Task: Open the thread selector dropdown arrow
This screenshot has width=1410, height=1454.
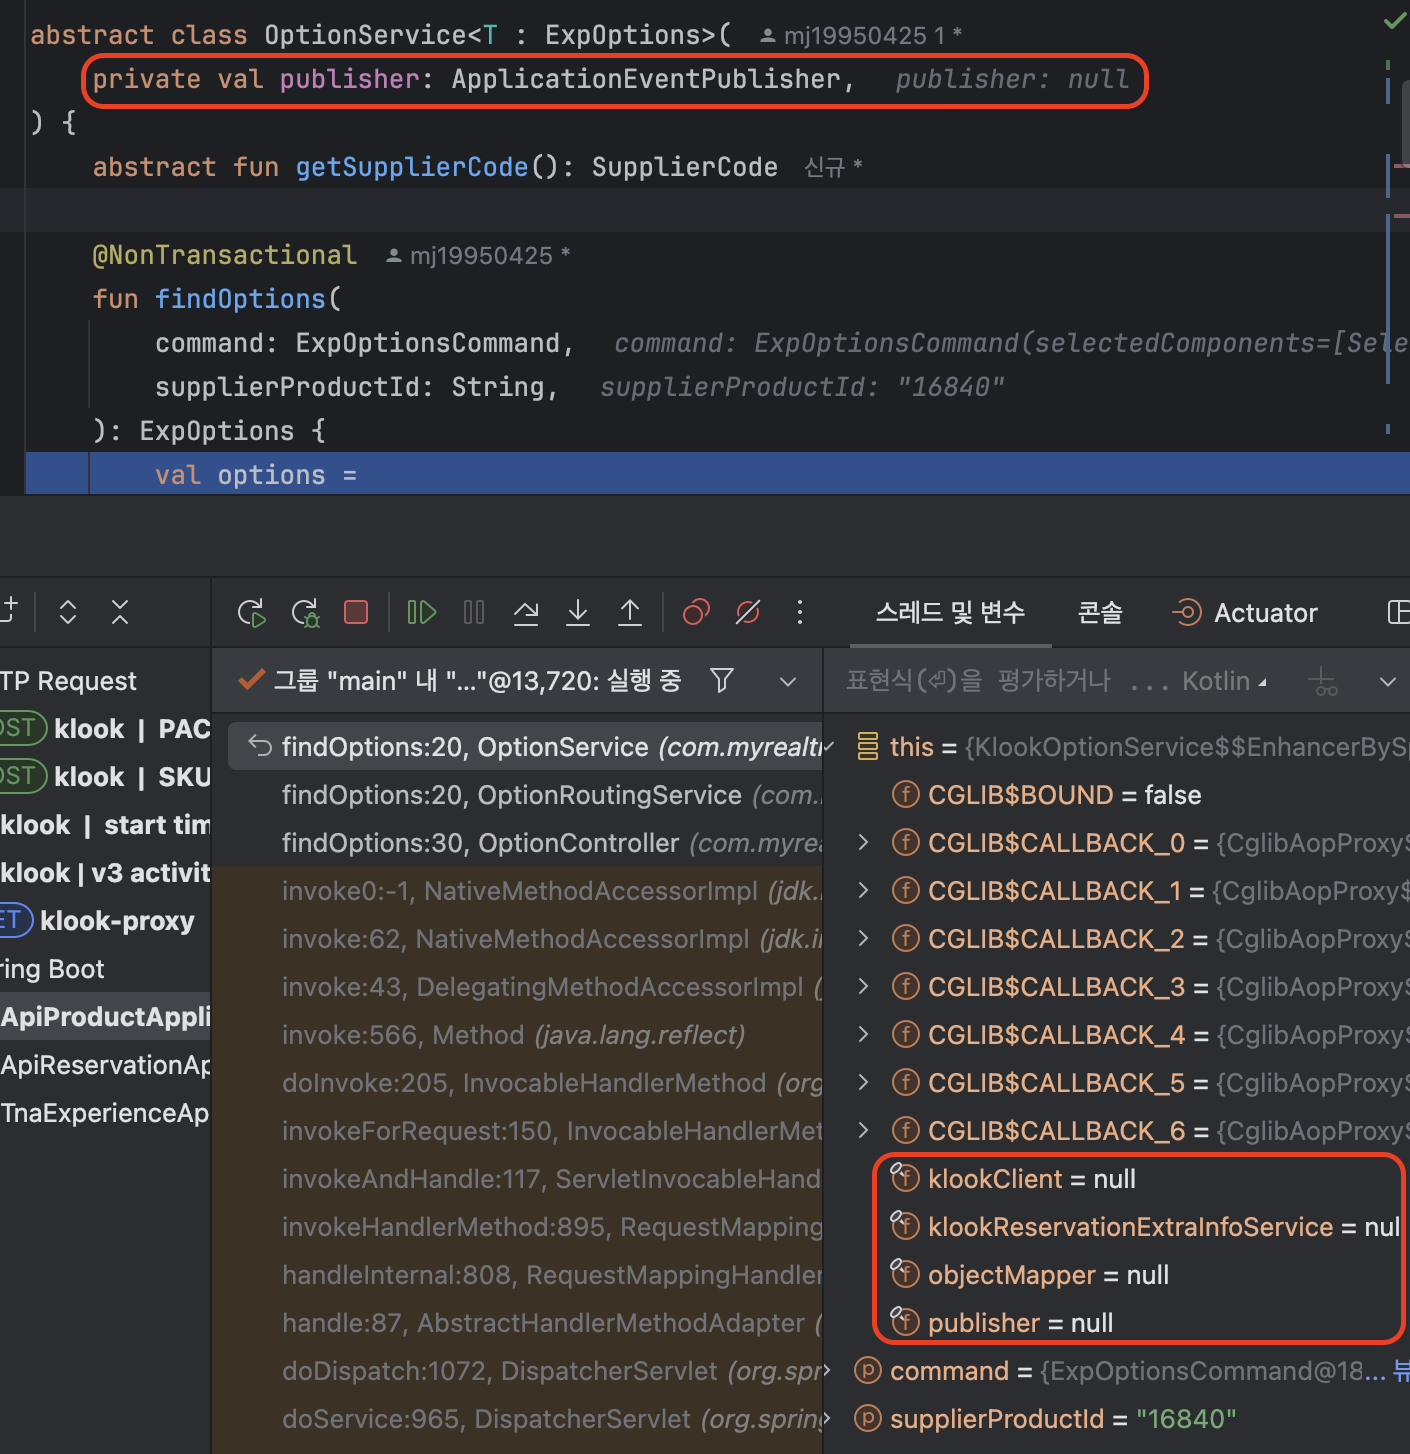Action: pyautogui.click(x=788, y=682)
